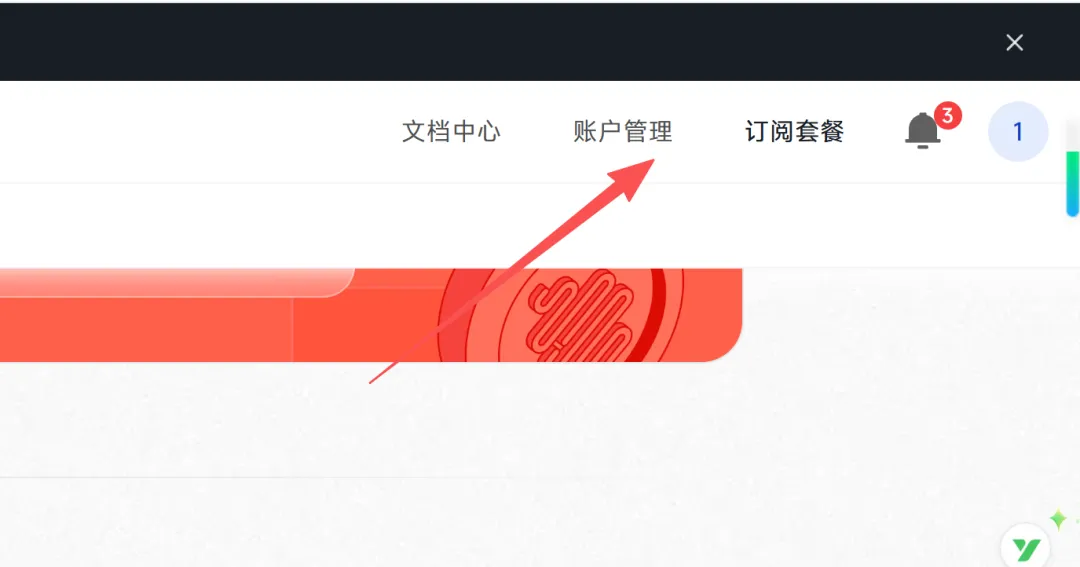Expand the notifications list from the bell
The image size is (1080, 567).
click(x=922, y=130)
